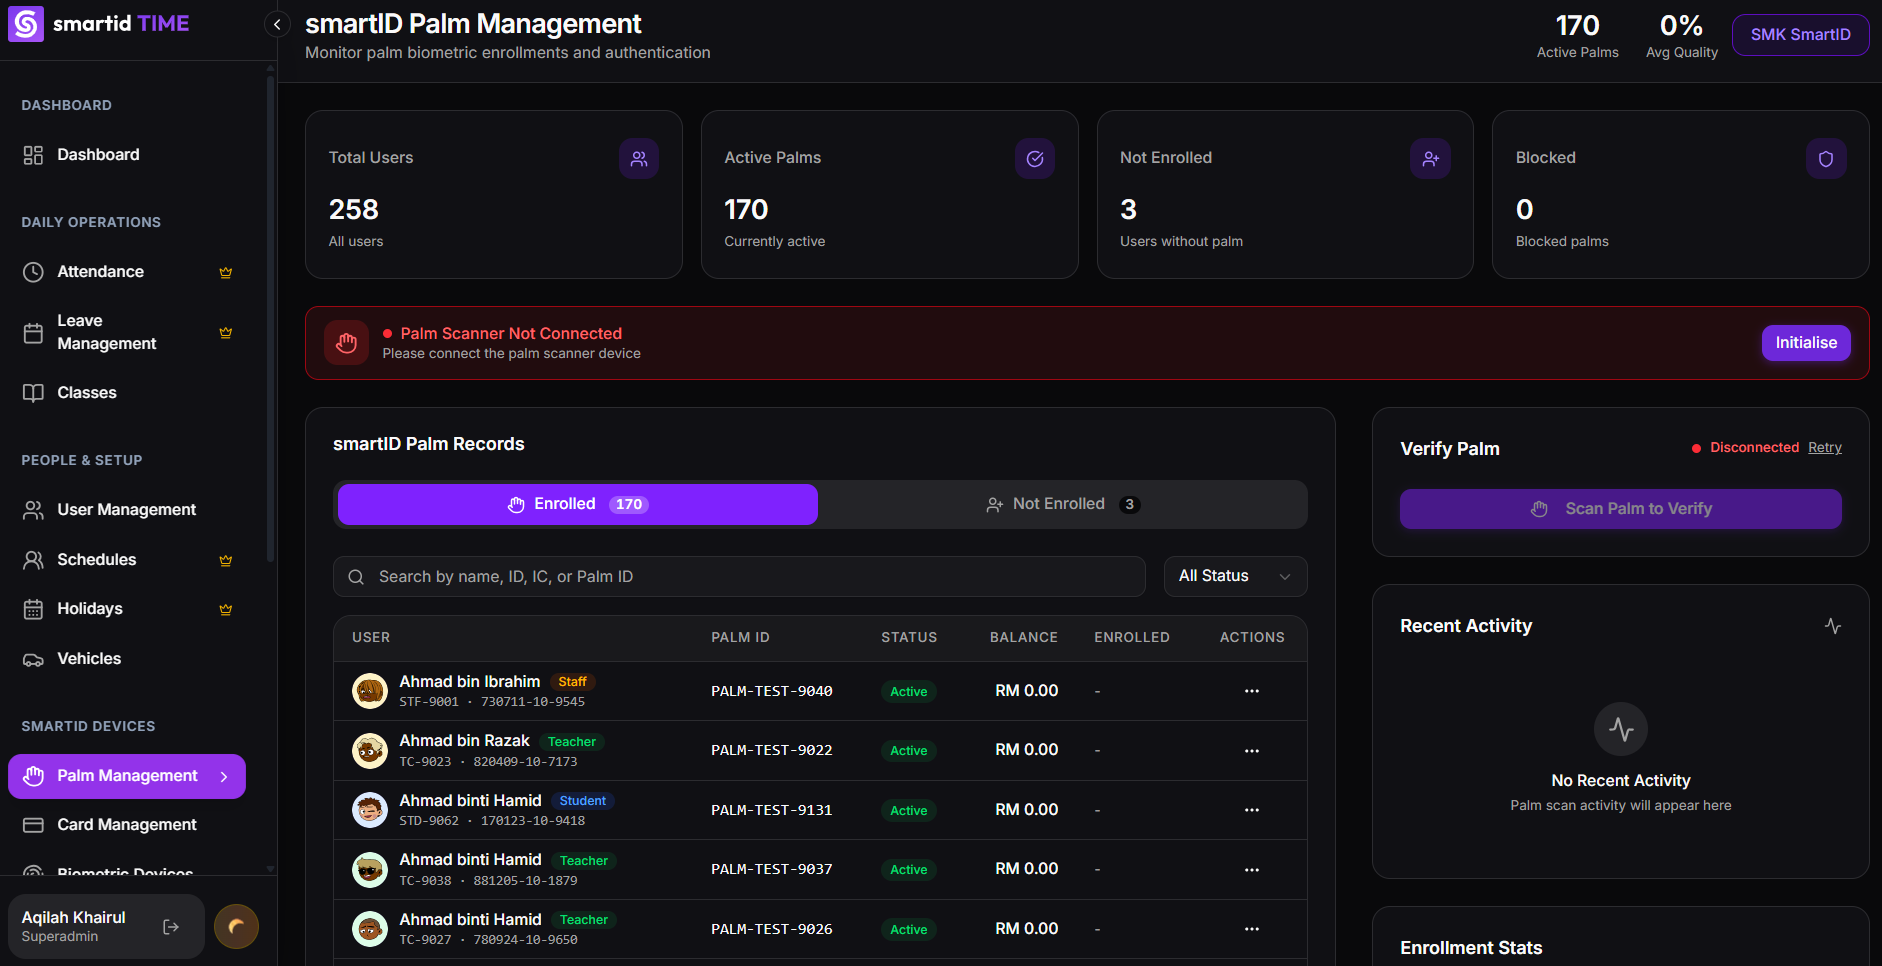Screen dimensions: 1882x966
Task: Click the USER column header
Action: coord(371,638)
